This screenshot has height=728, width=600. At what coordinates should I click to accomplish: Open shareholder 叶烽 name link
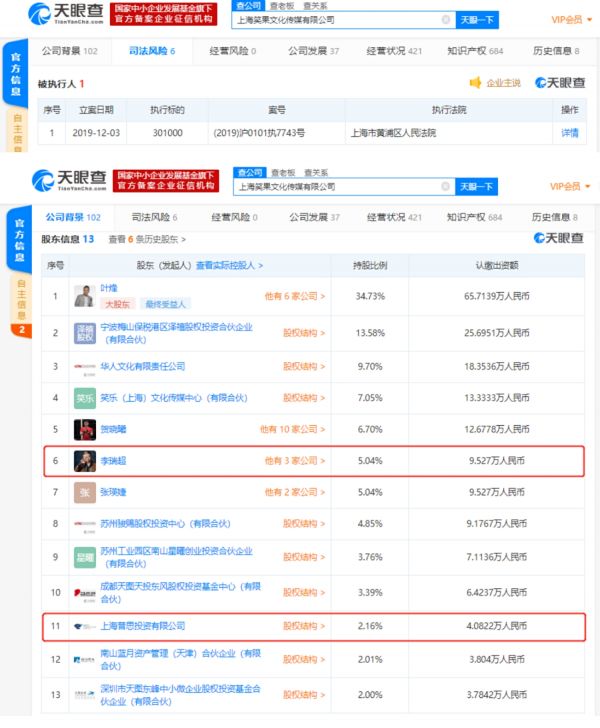[109, 288]
